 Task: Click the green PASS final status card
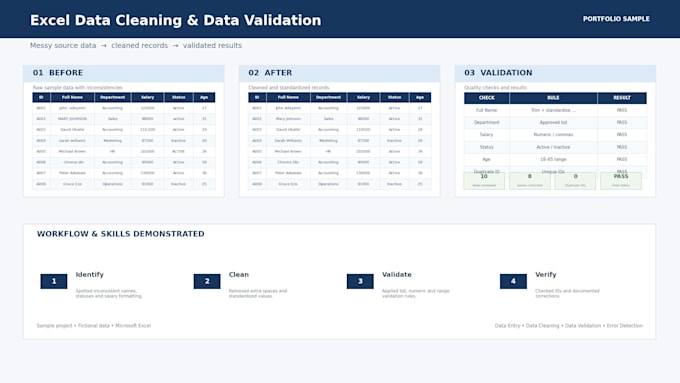click(x=621, y=180)
